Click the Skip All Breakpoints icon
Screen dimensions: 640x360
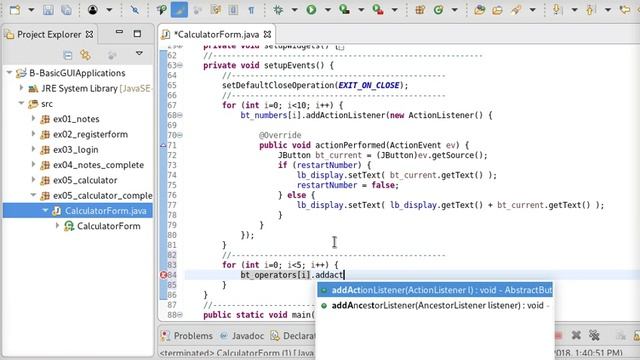pos(134,10)
